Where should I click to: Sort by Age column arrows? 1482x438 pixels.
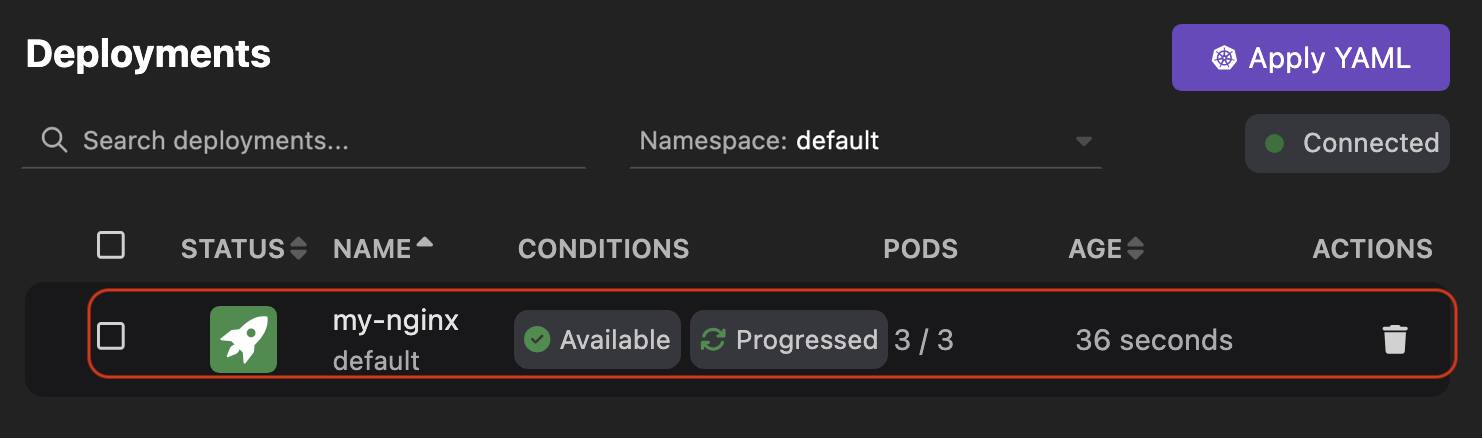click(1134, 249)
